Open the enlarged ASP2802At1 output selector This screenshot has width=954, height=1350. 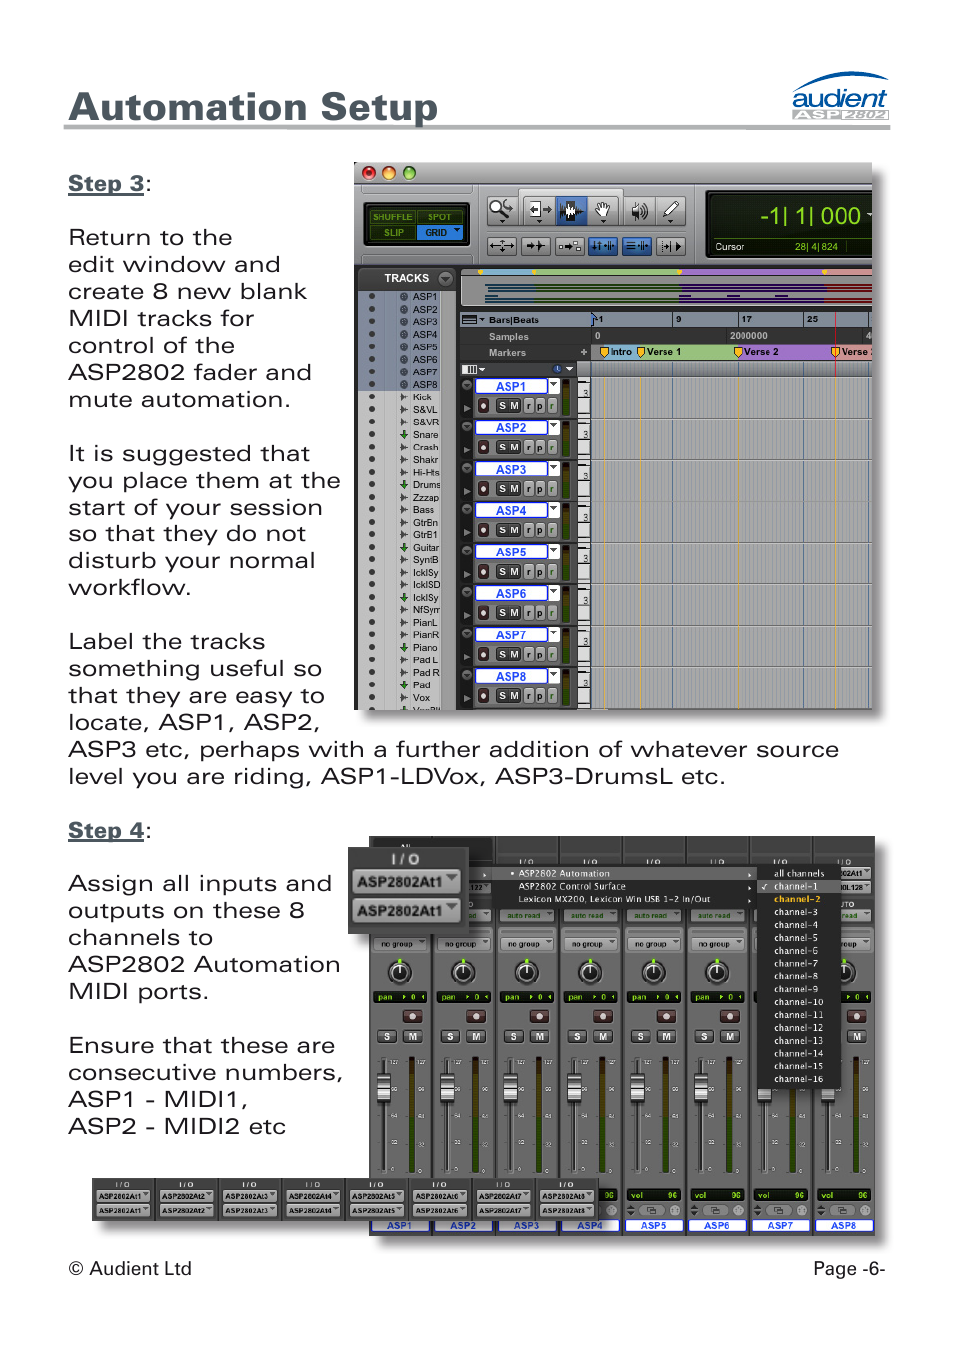click(407, 910)
